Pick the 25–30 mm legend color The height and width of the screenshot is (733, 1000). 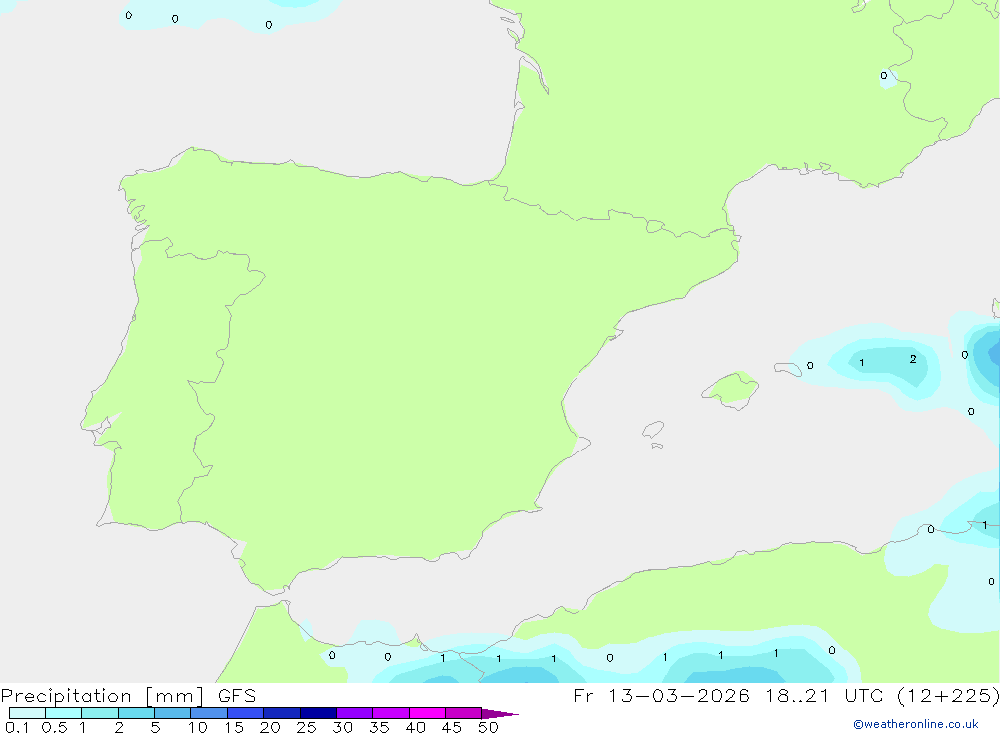[x=318, y=713]
